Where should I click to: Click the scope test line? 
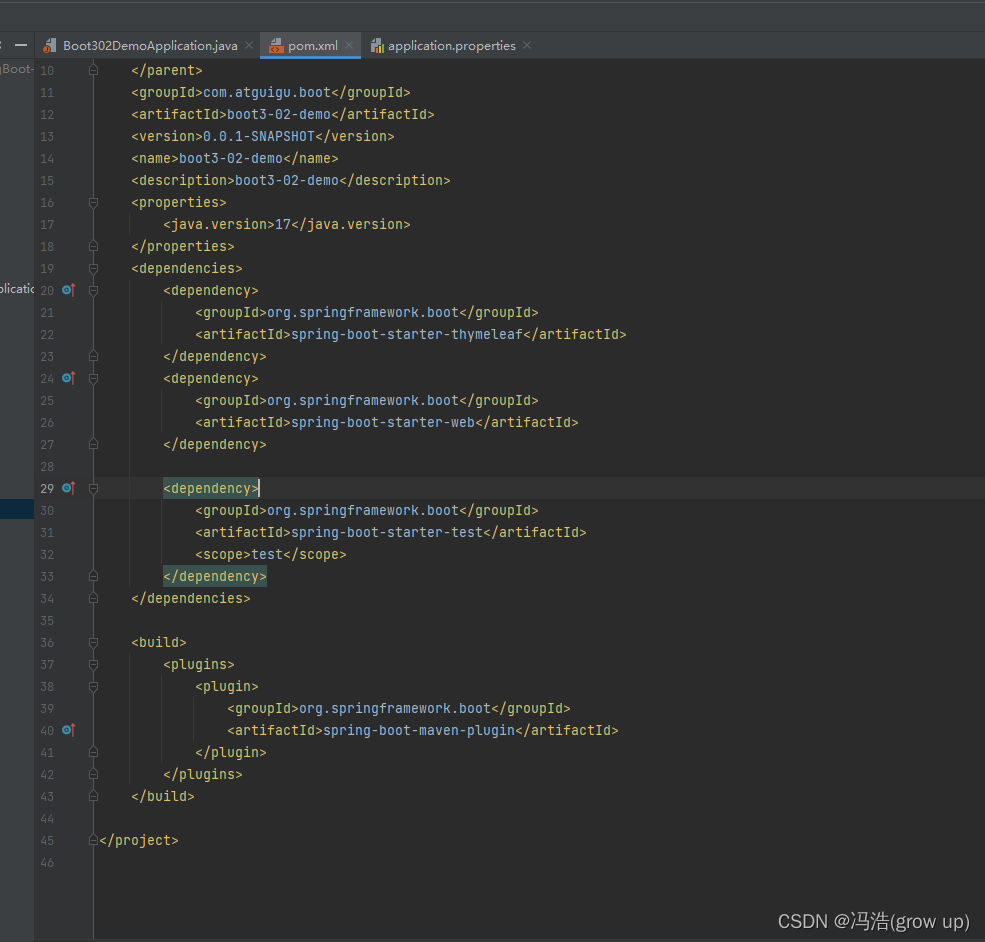[271, 555]
